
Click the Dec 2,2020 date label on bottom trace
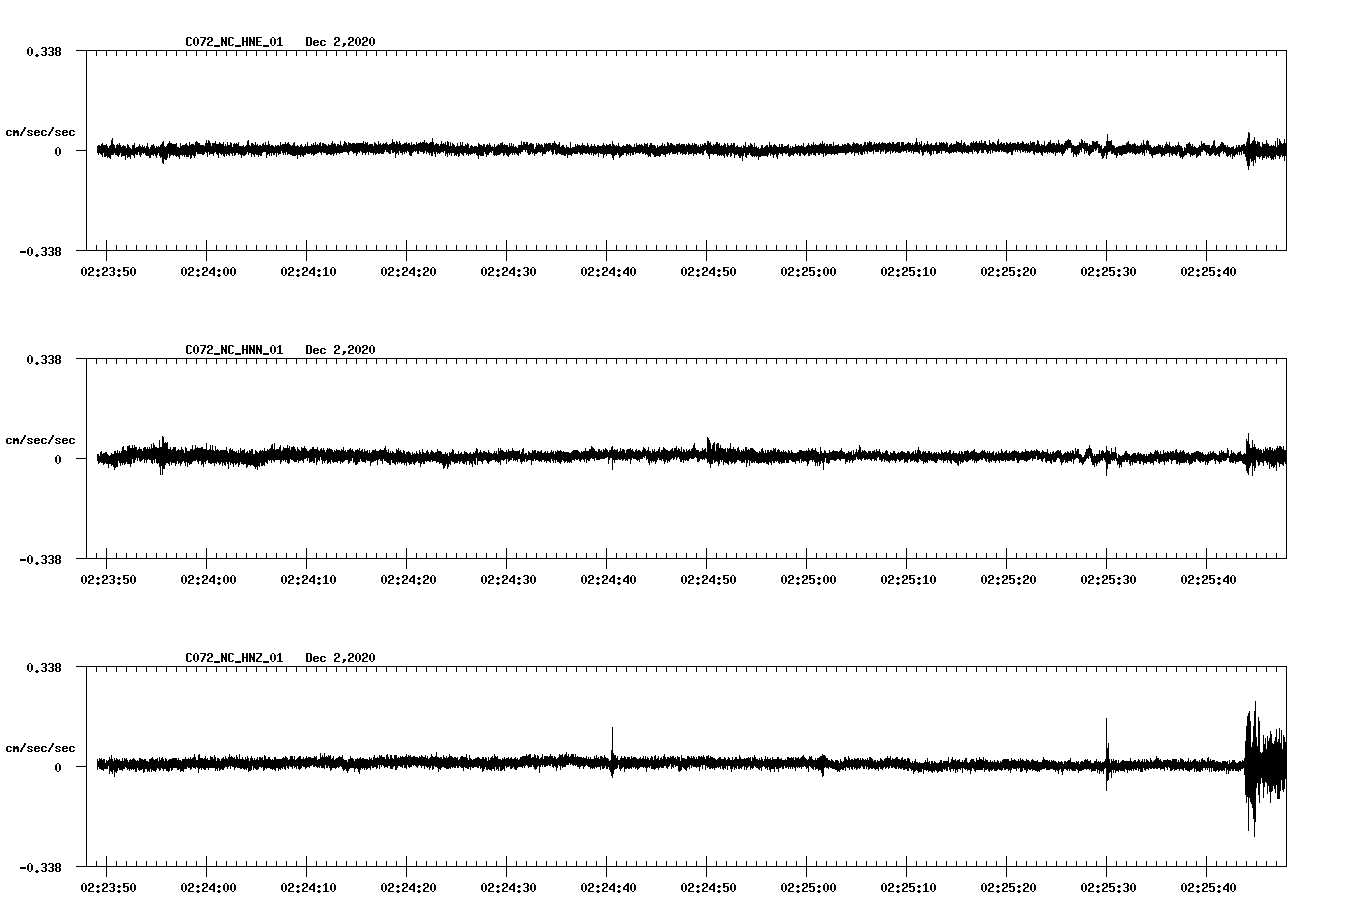tap(342, 657)
